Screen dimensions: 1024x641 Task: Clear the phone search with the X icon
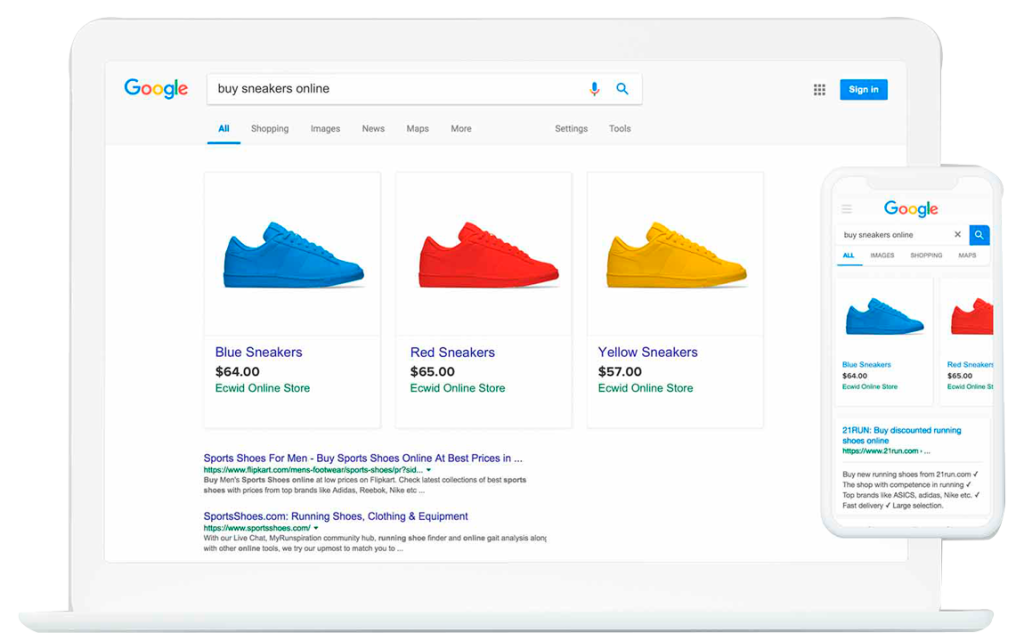(957, 235)
